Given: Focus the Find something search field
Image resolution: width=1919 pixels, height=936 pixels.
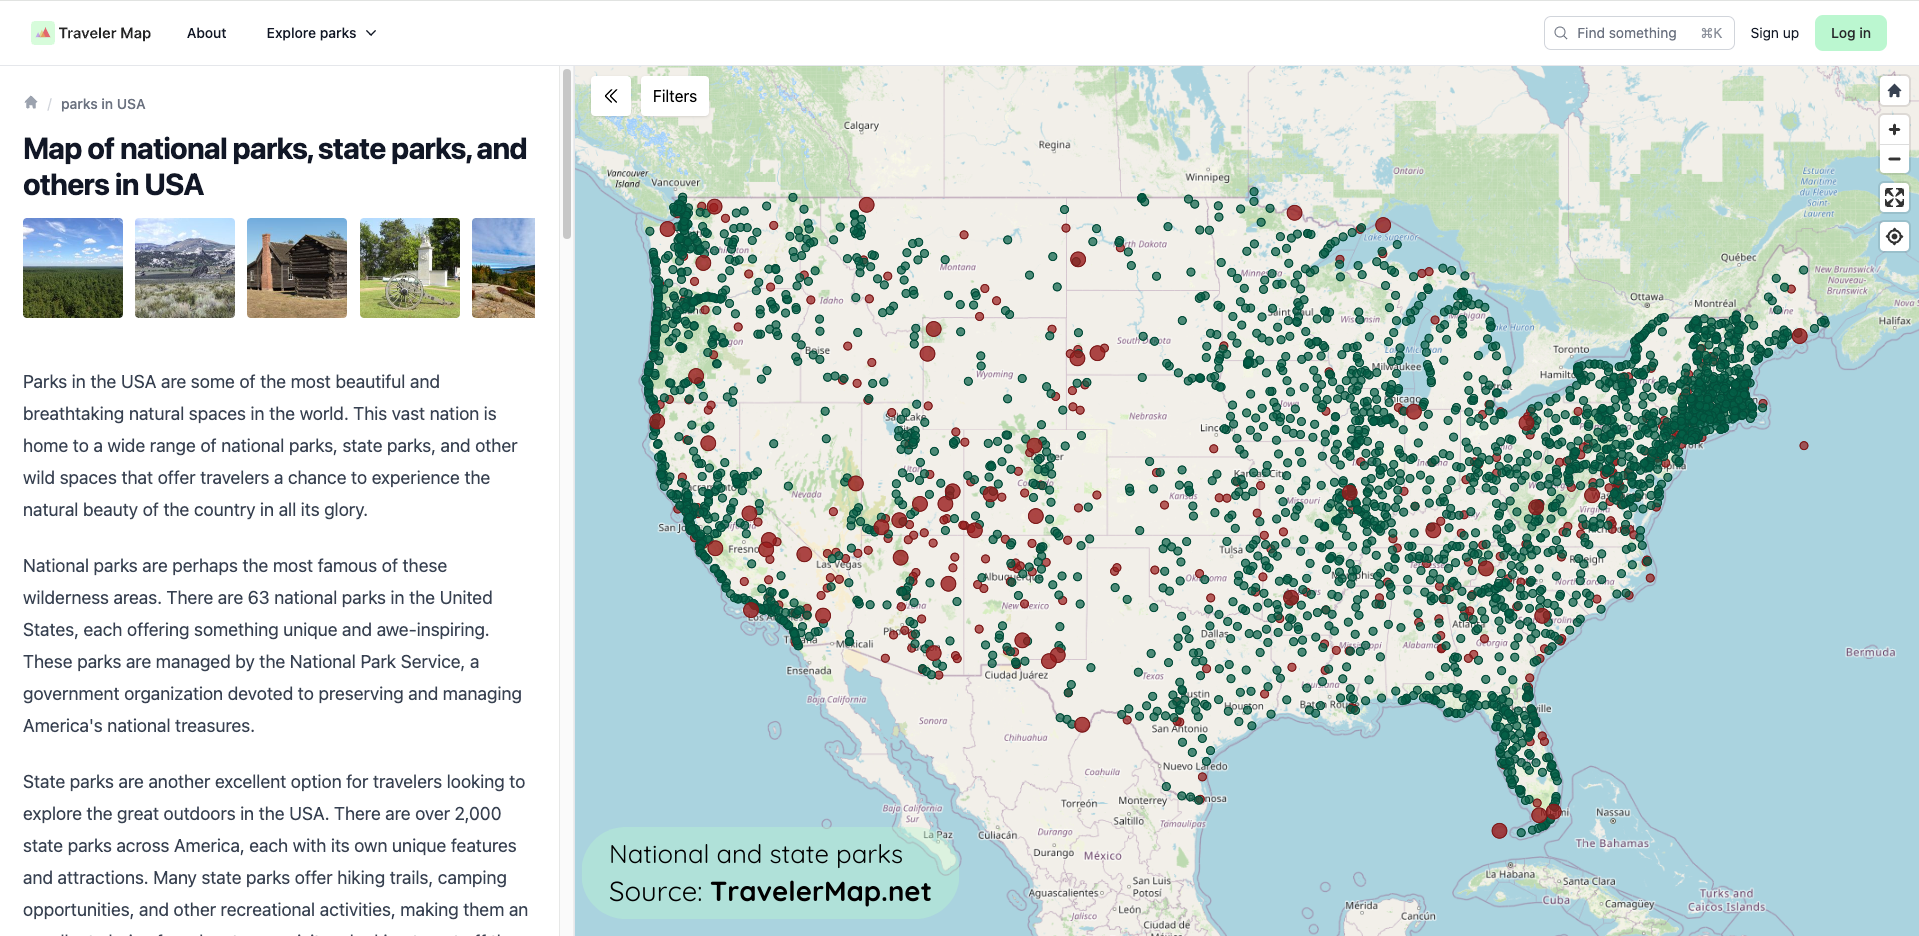Looking at the screenshot, I should pos(1638,33).
